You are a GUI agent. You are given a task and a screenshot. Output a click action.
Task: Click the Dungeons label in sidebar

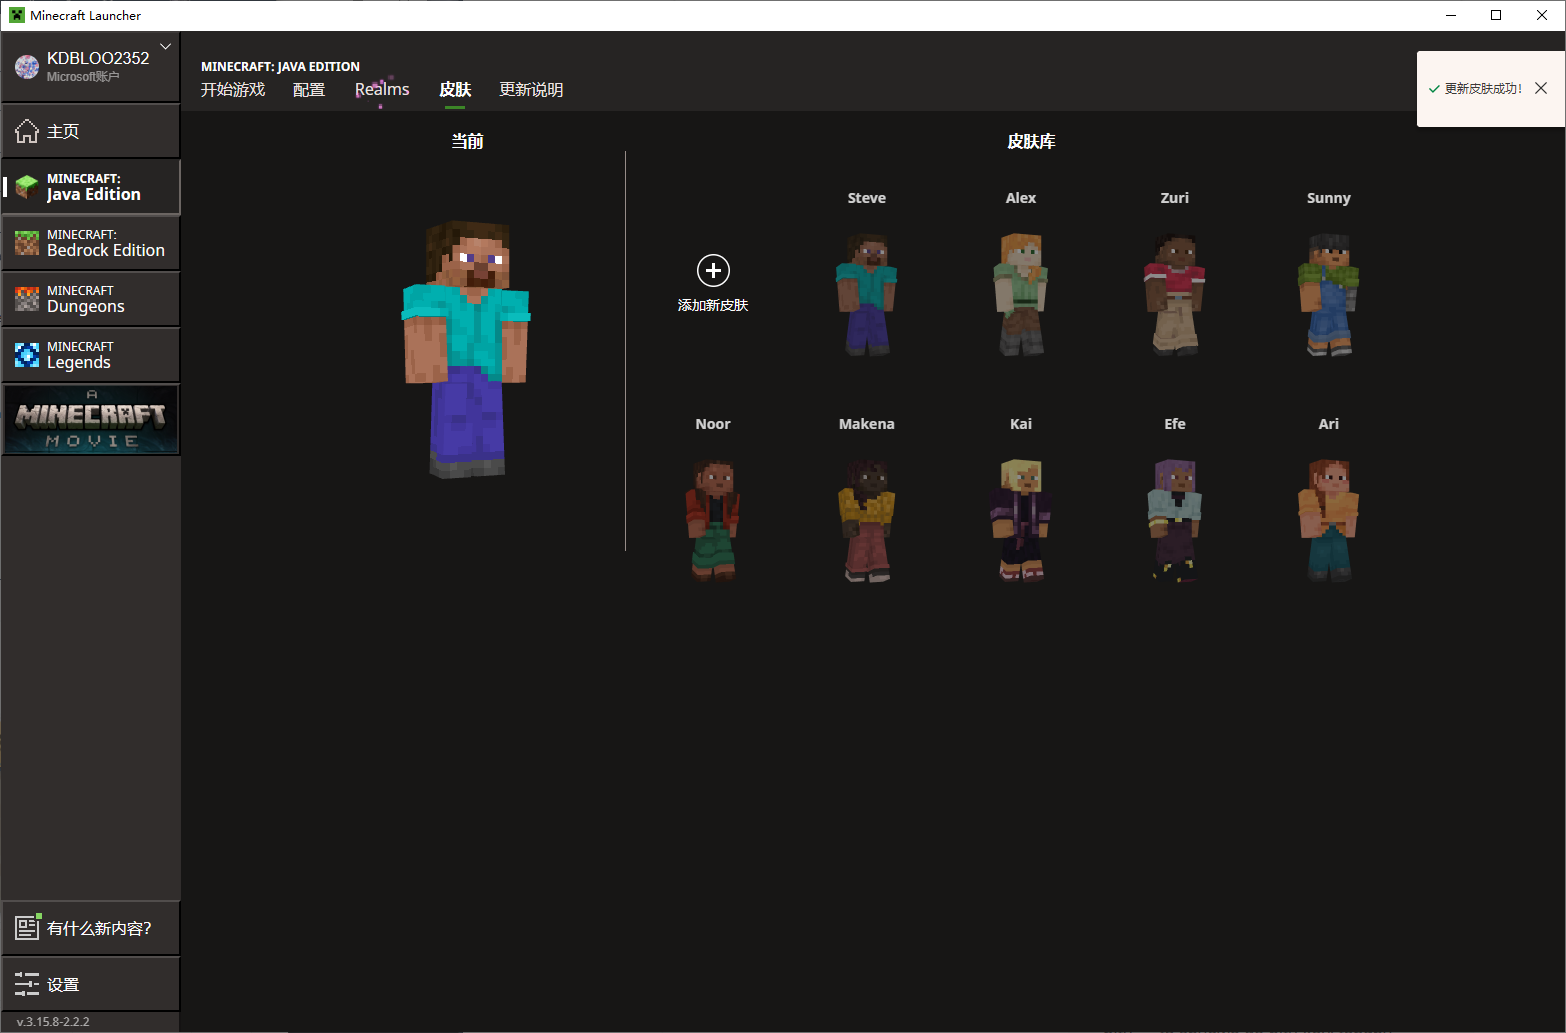click(x=86, y=307)
